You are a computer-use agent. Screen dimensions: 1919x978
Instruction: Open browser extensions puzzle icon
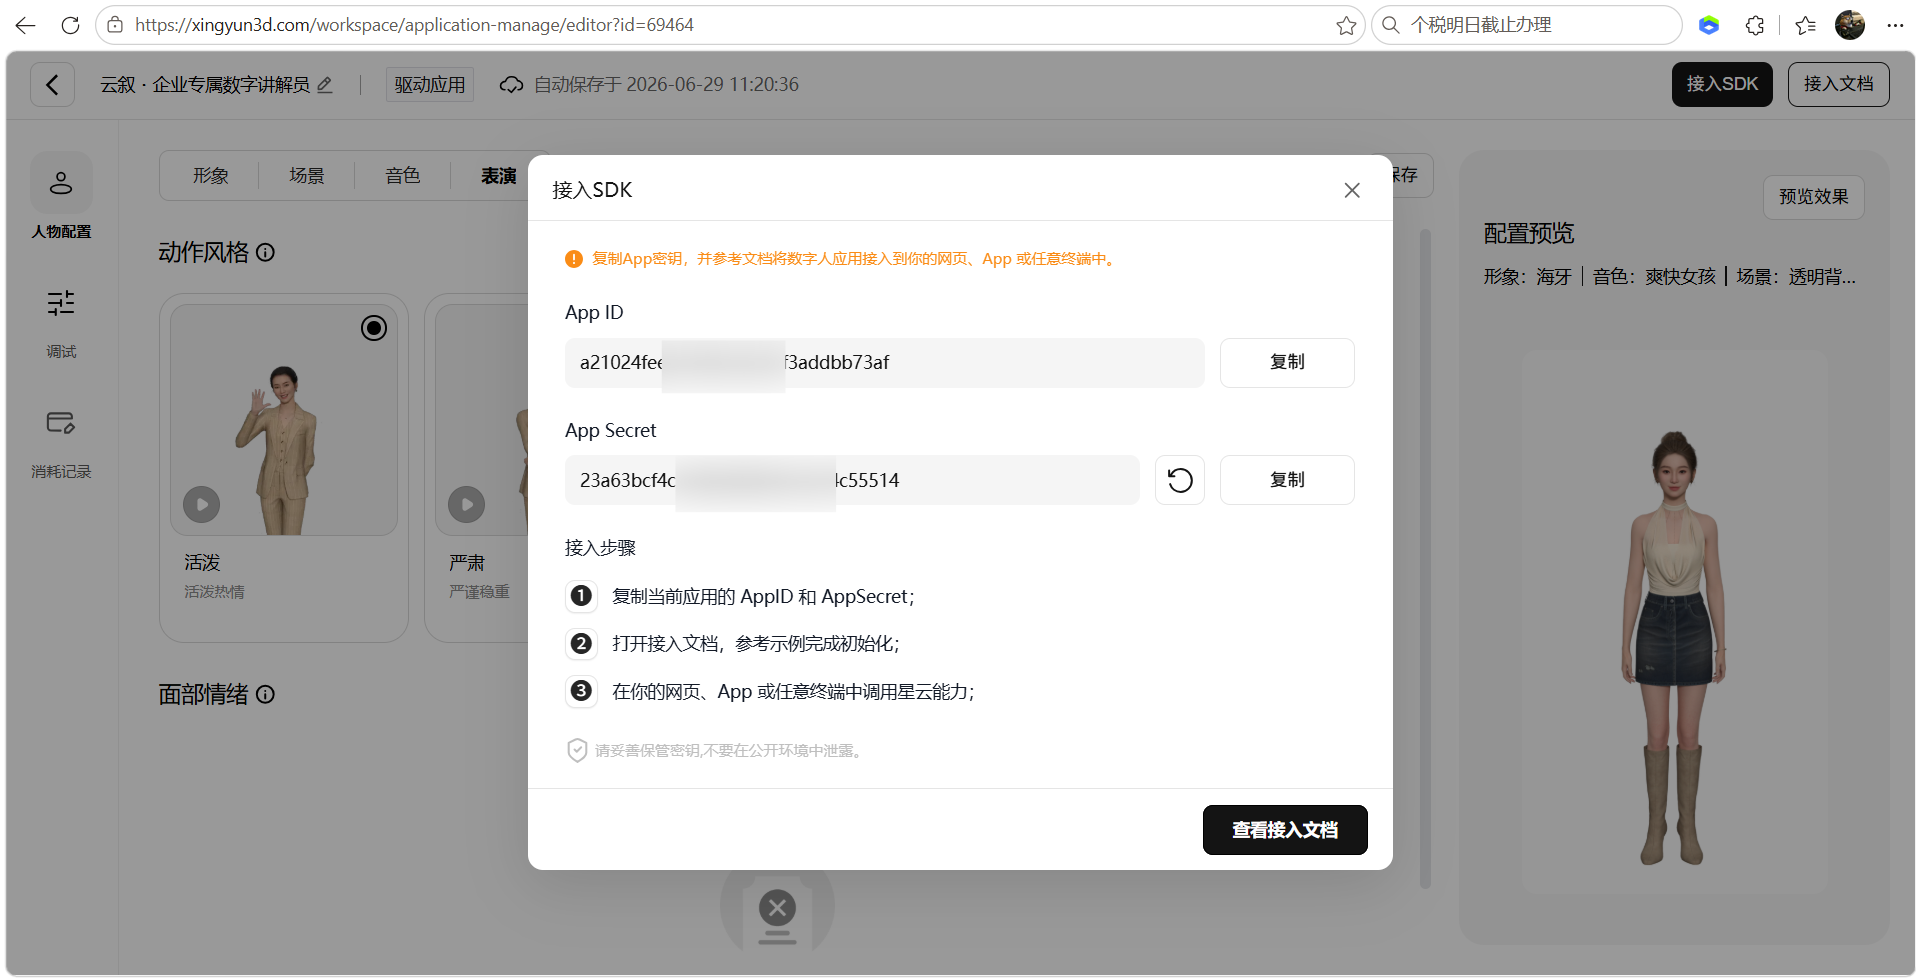pyautogui.click(x=1755, y=25)
